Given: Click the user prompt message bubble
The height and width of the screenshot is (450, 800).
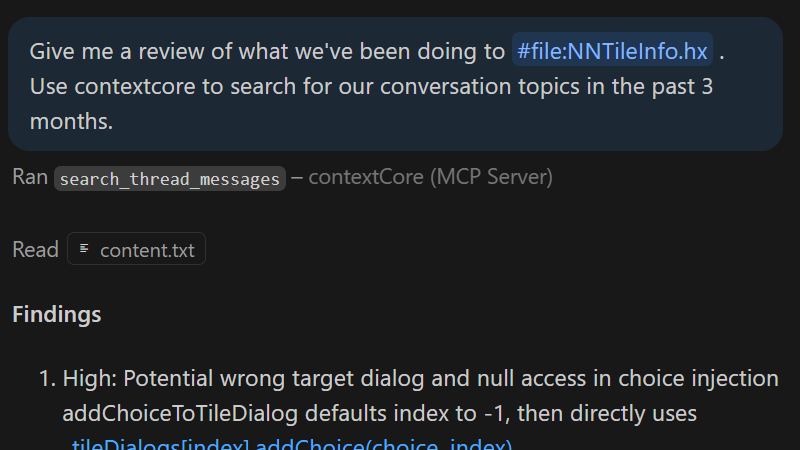Looking at the screenshot, I should coord(395,85).
